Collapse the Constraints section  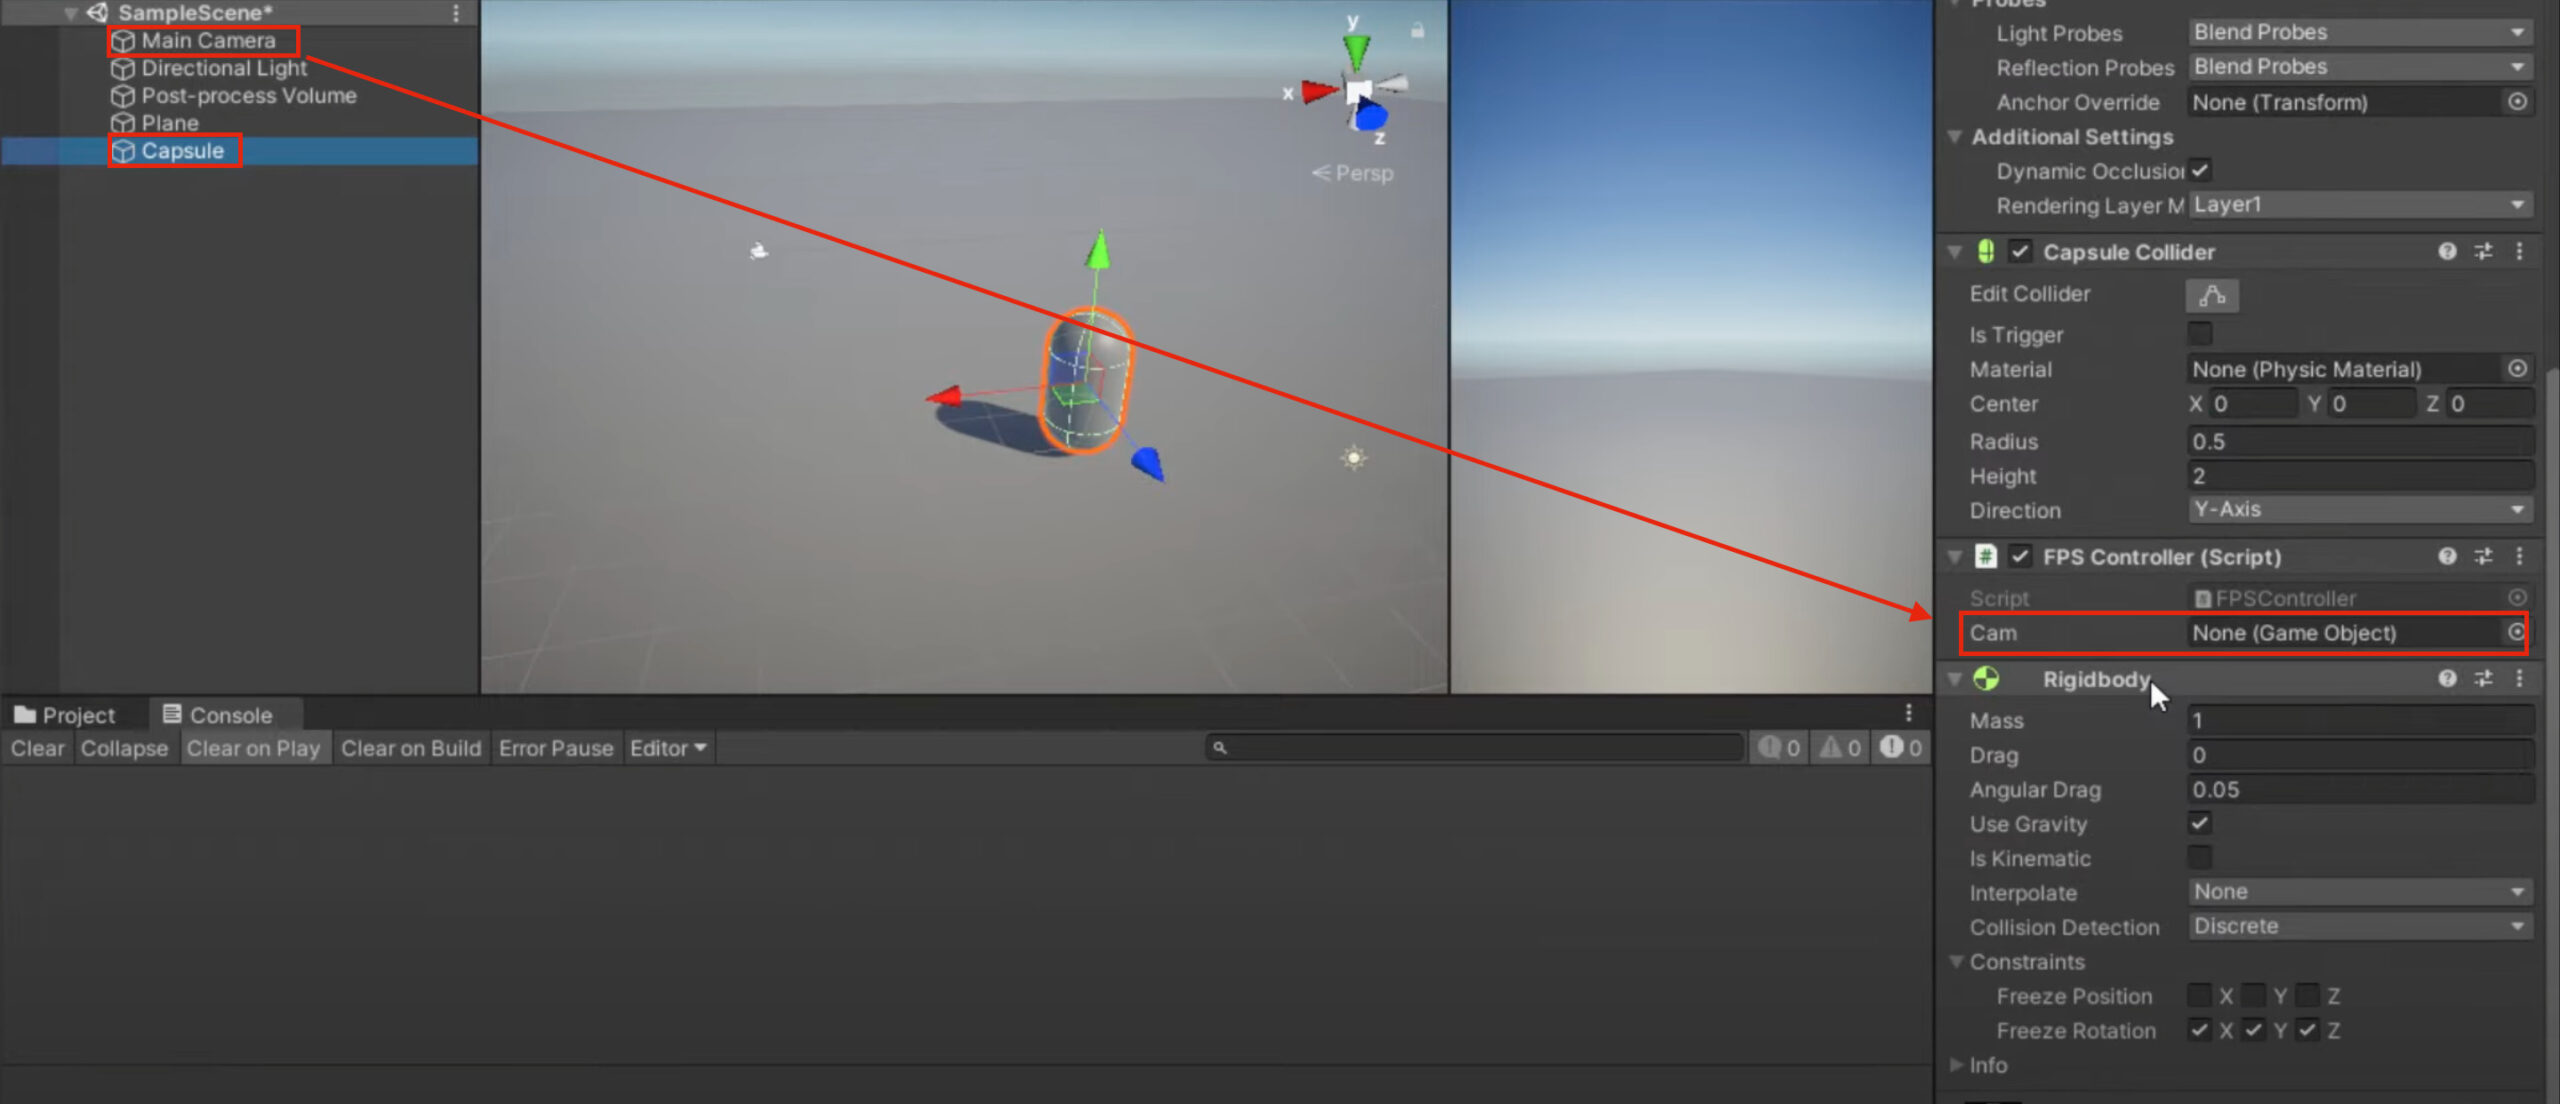click(1956, 961)
